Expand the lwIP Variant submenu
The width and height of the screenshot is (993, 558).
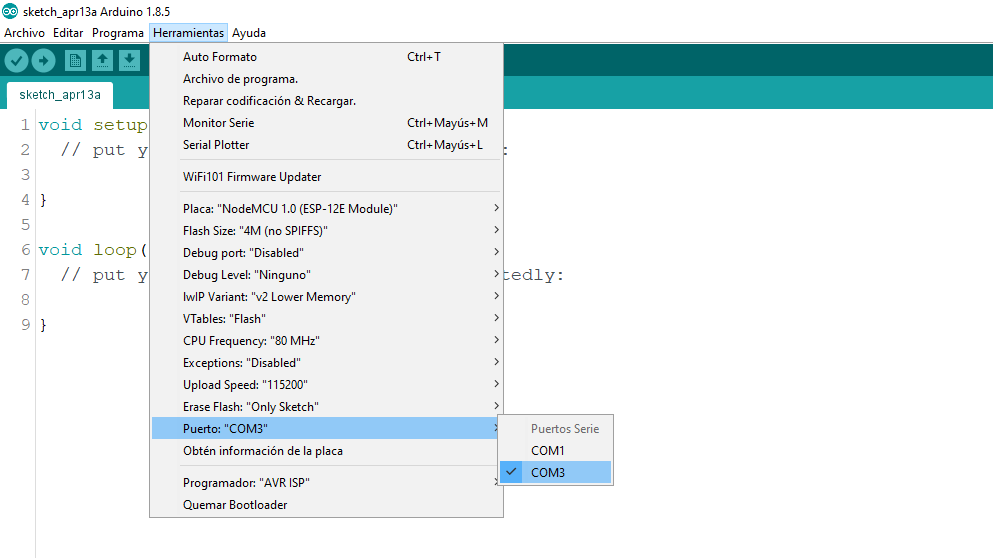point(326,296)
